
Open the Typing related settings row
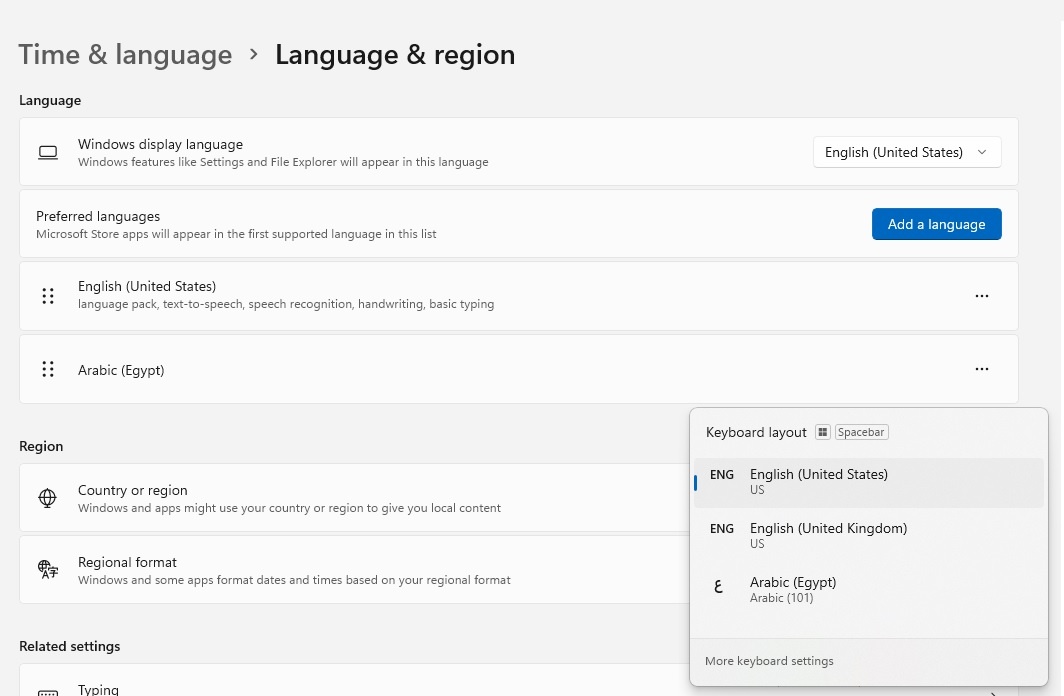[350, 688]
